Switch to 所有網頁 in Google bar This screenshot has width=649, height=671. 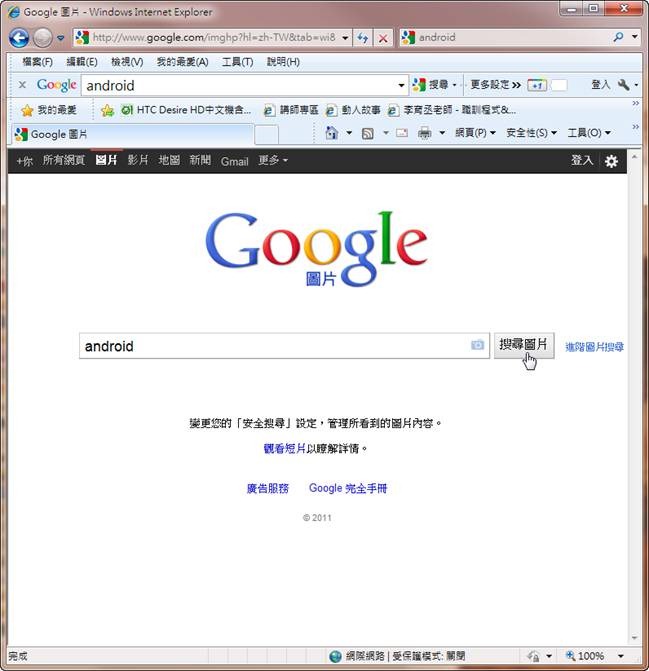pos(63,160)
